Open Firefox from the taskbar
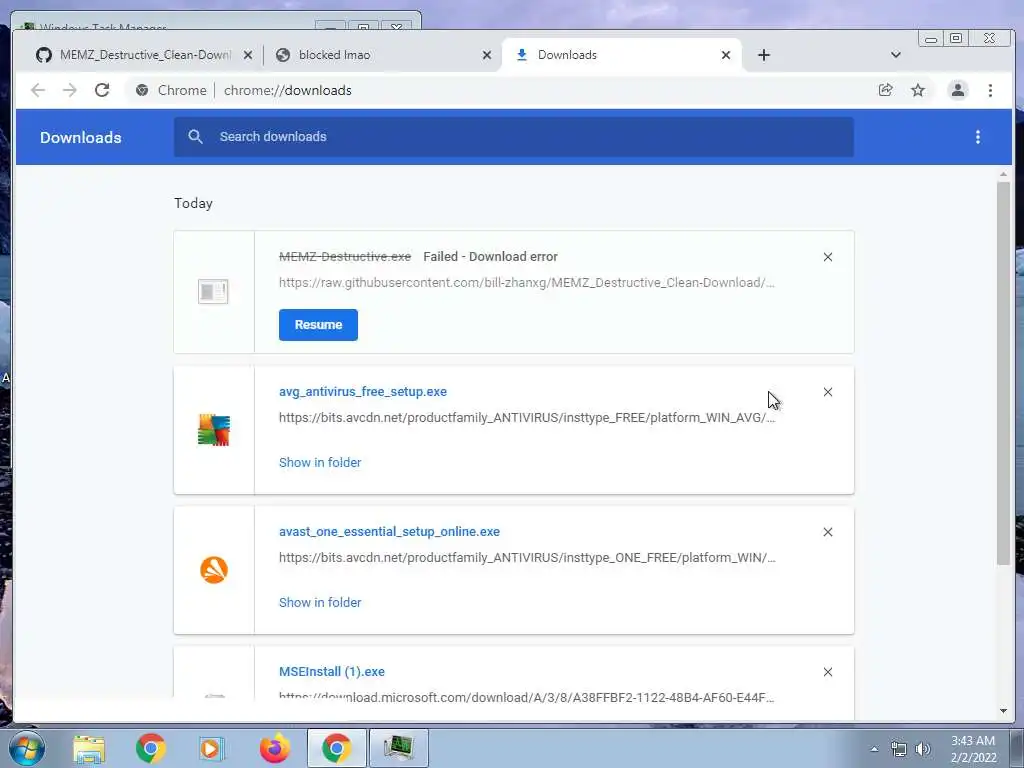1024x768 pixels. tap(274, 748)
